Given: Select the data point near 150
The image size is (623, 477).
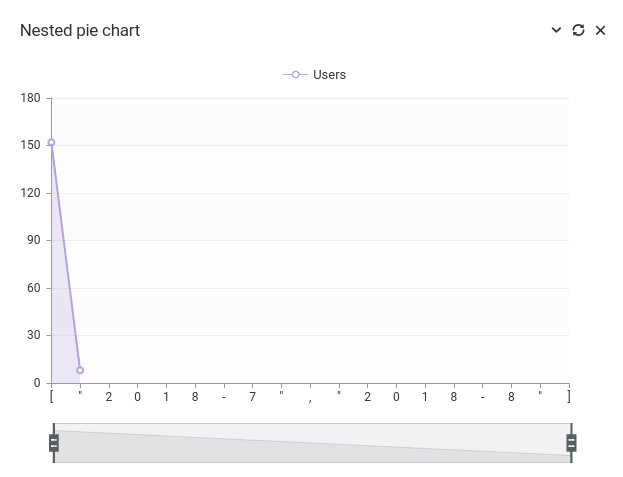Looking at the screenshot, I should [x=51, y=142].
